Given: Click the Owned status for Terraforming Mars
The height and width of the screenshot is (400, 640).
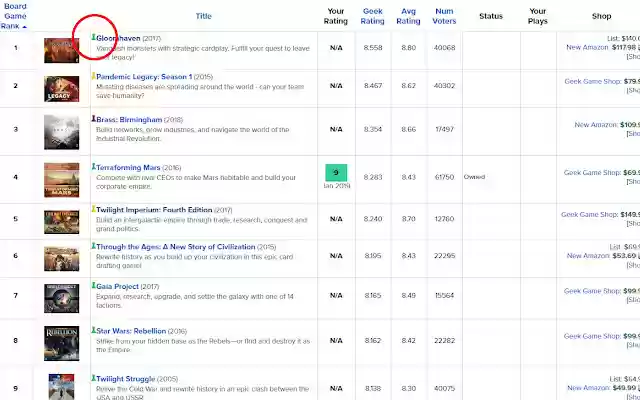Looking at the screenshot, I should [x=474, y=177].
